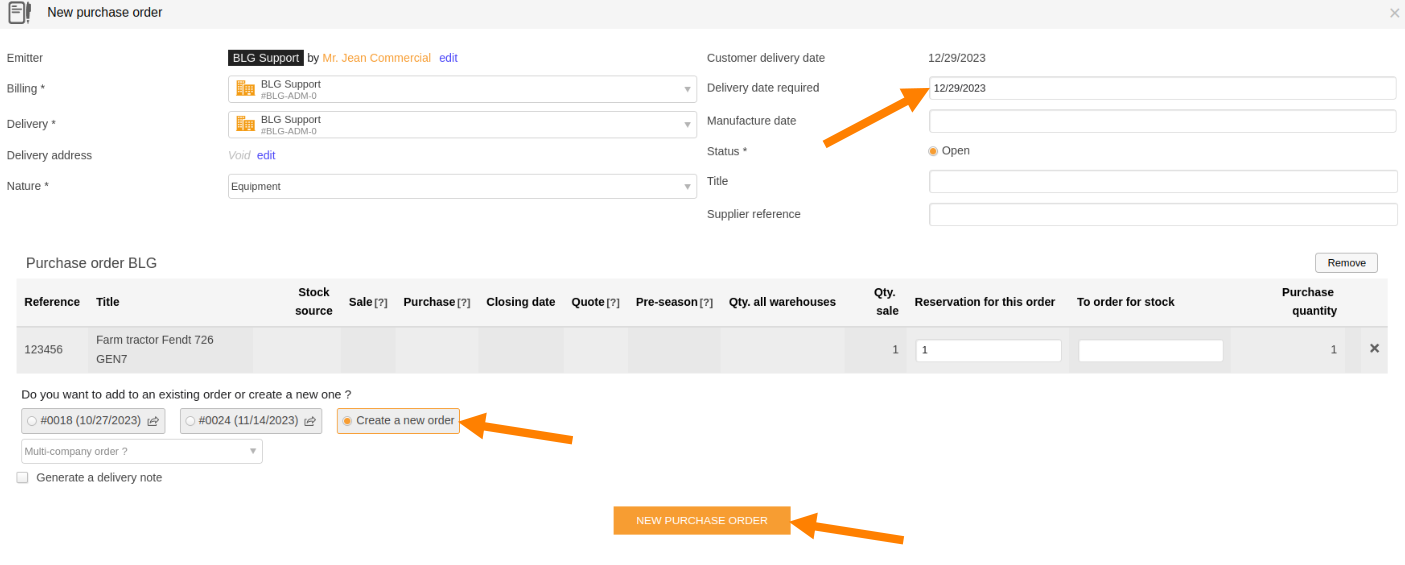Edit the emitter via edit link
1405x565 pixels.
(x=448, y=58)
